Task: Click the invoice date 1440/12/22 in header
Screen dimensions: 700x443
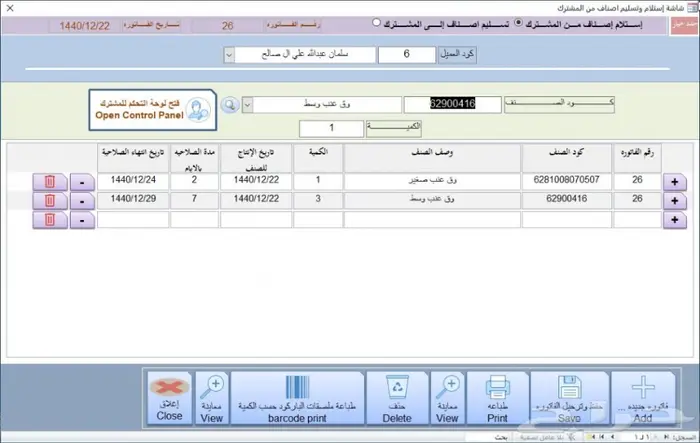Action: (85, 26)
